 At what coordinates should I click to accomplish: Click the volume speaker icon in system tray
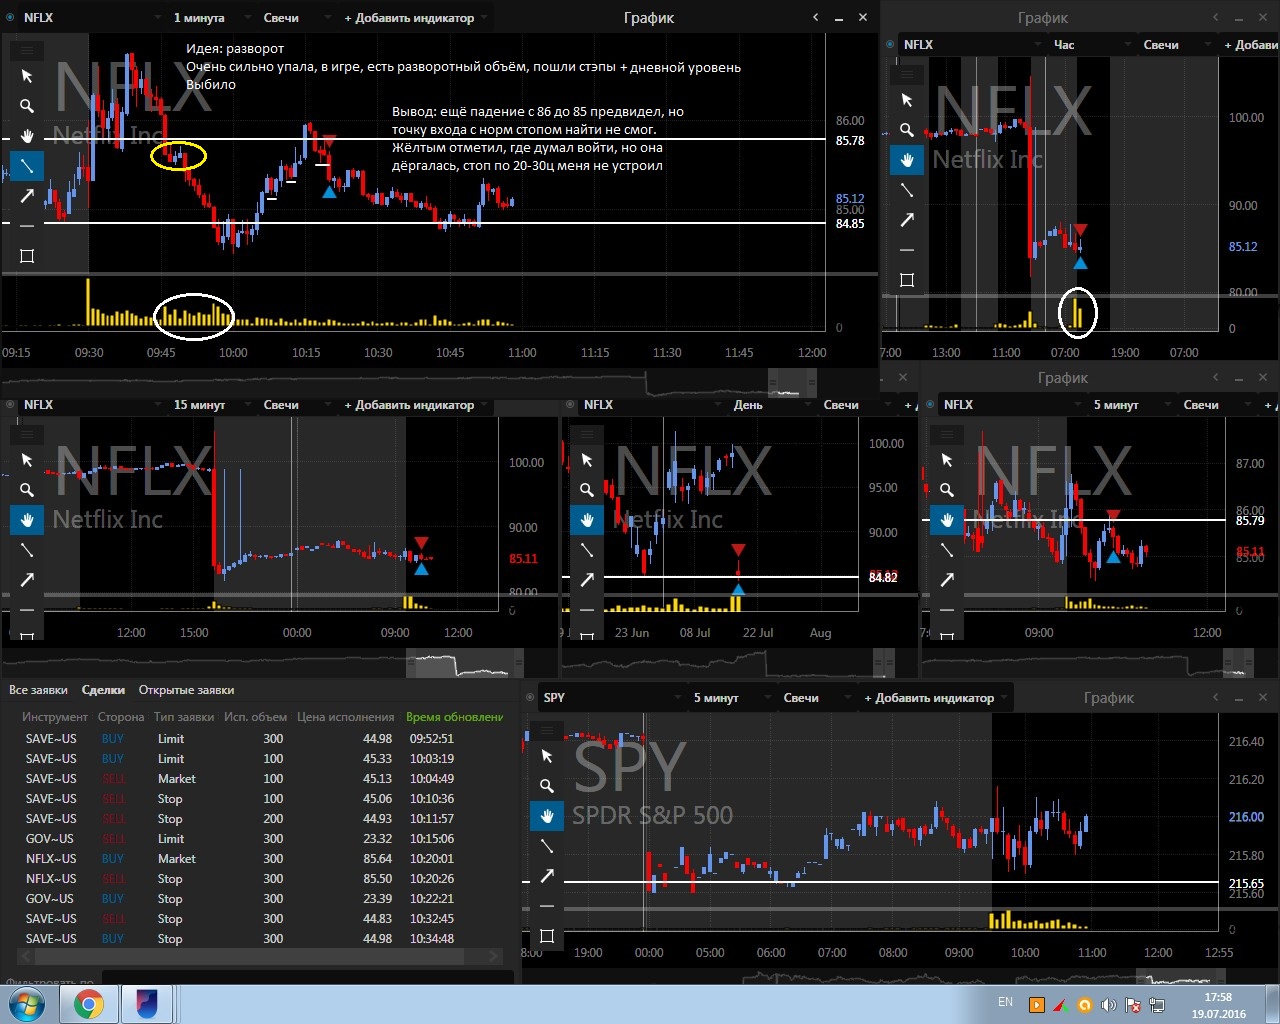[1108, 1004]
